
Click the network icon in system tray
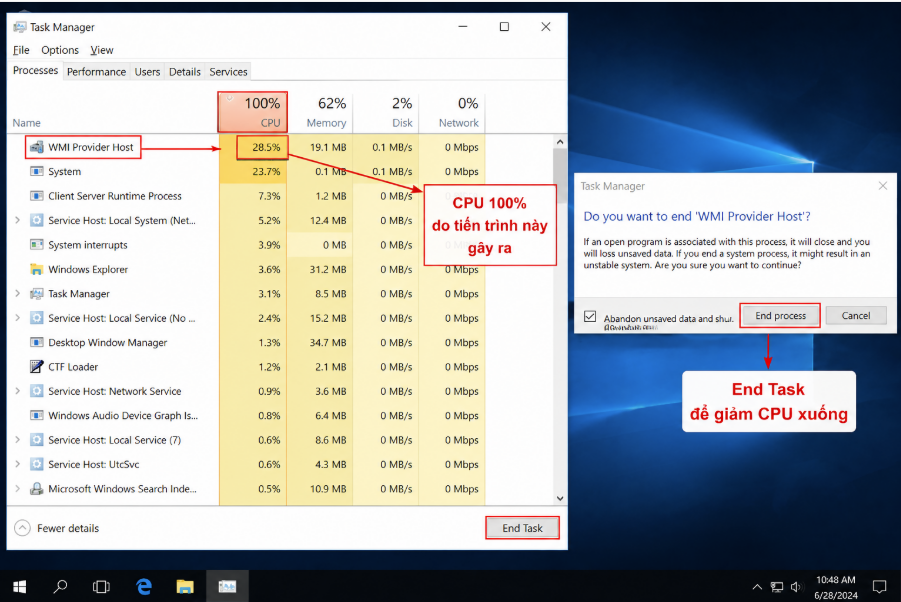point(777,586)
